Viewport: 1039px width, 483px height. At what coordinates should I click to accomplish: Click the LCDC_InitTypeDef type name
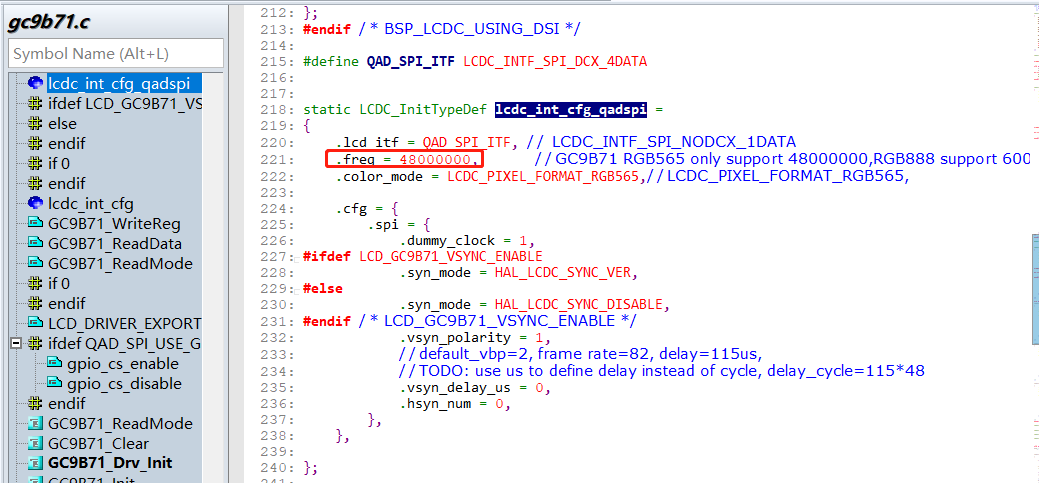[x=423, y=110]
